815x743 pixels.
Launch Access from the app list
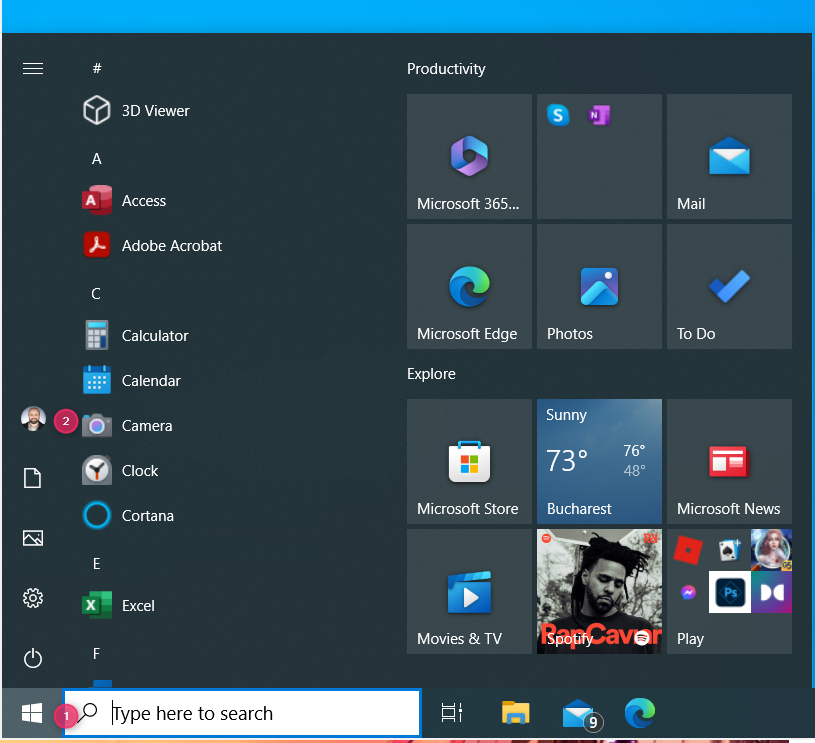tap(124, 200)
